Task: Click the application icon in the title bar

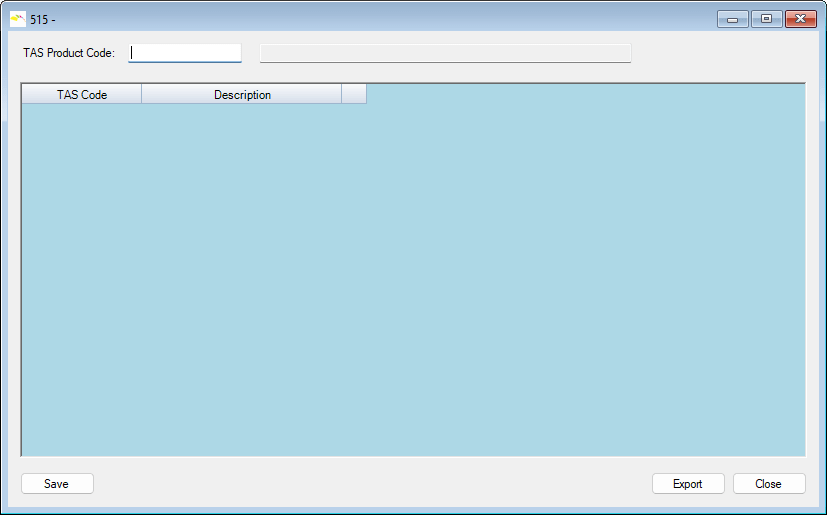Action: coord(18,19)
